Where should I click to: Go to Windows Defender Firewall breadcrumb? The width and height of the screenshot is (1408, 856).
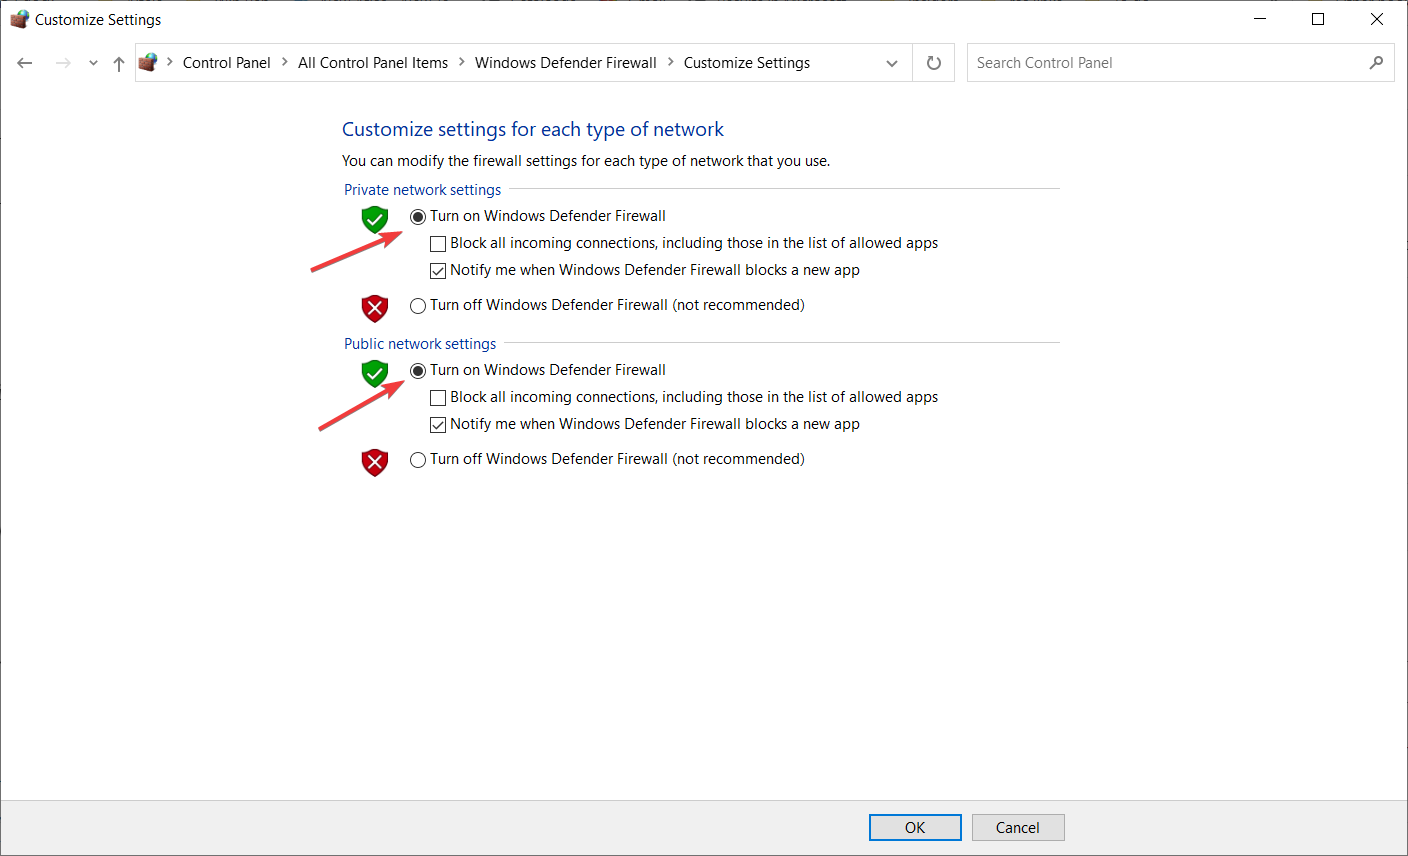[566, 62]
